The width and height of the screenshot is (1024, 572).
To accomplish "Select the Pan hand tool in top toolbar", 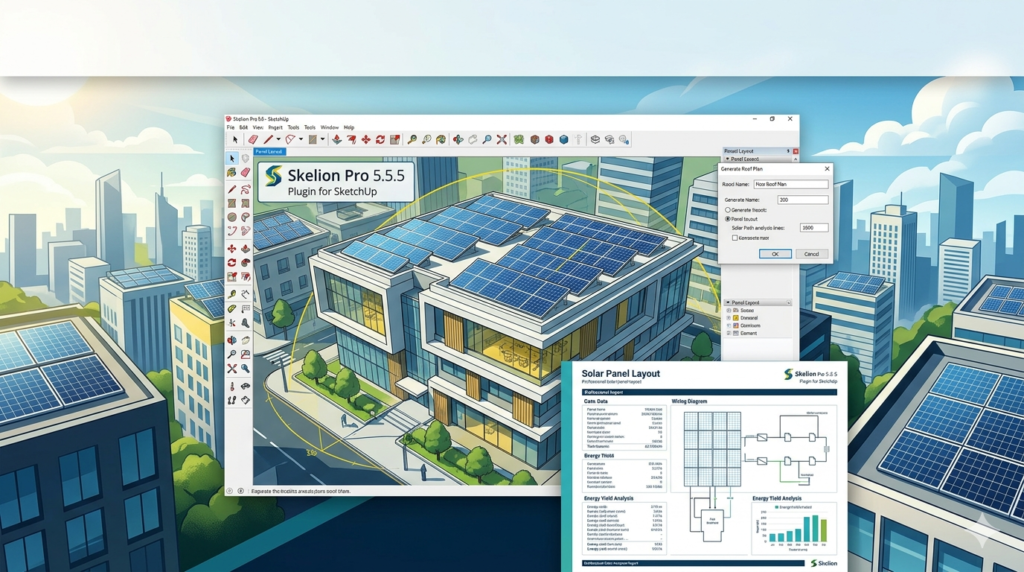I will pyautogui.click(x=472, y=140).
